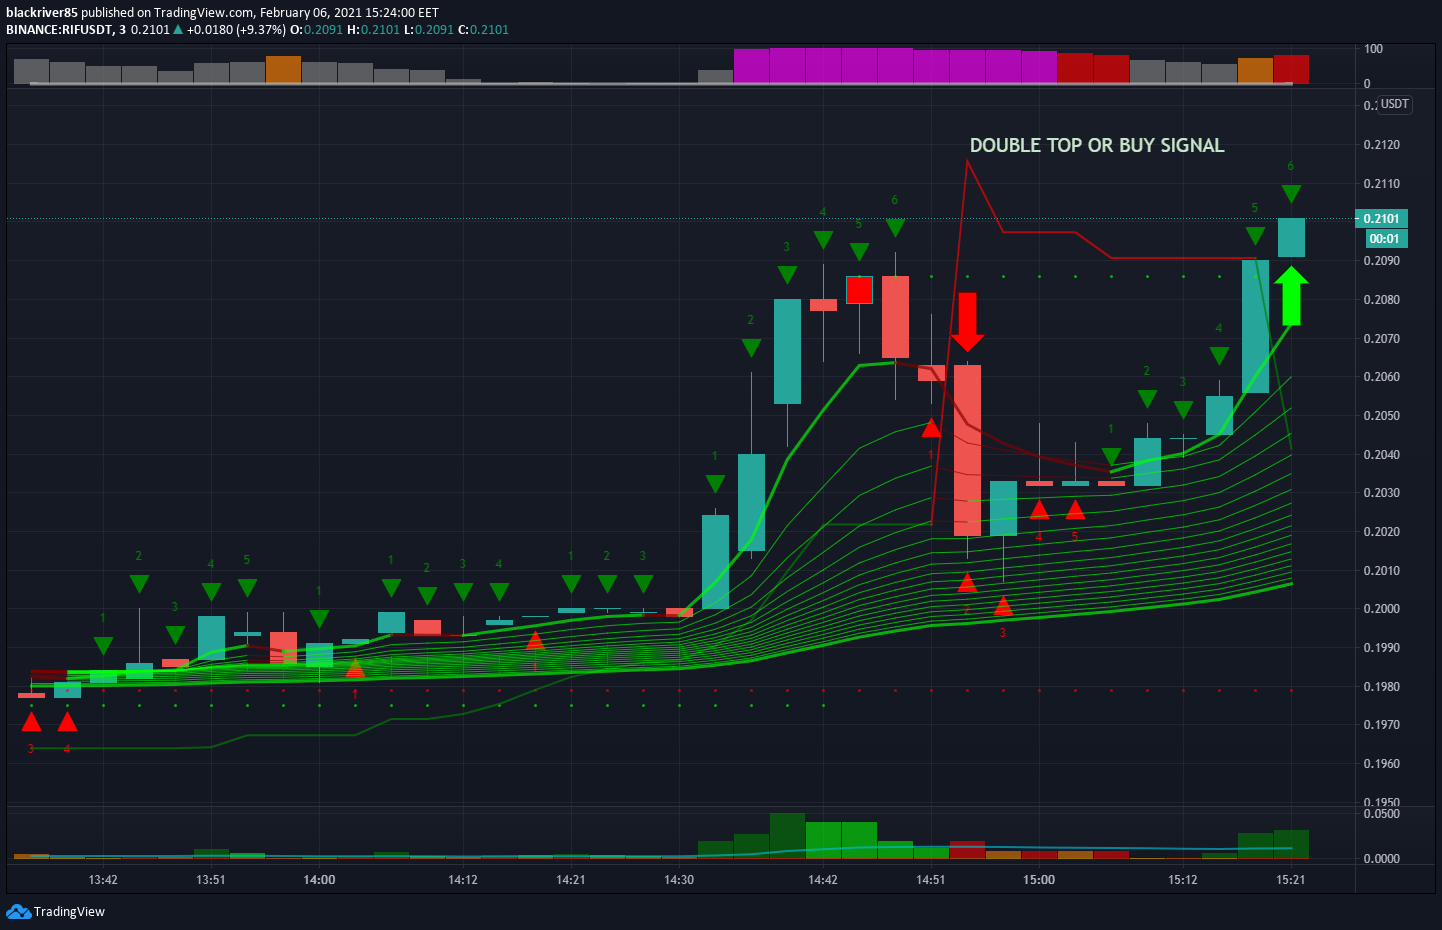
Task: Click the large red down arrow on chart
Action: (967, 322)
